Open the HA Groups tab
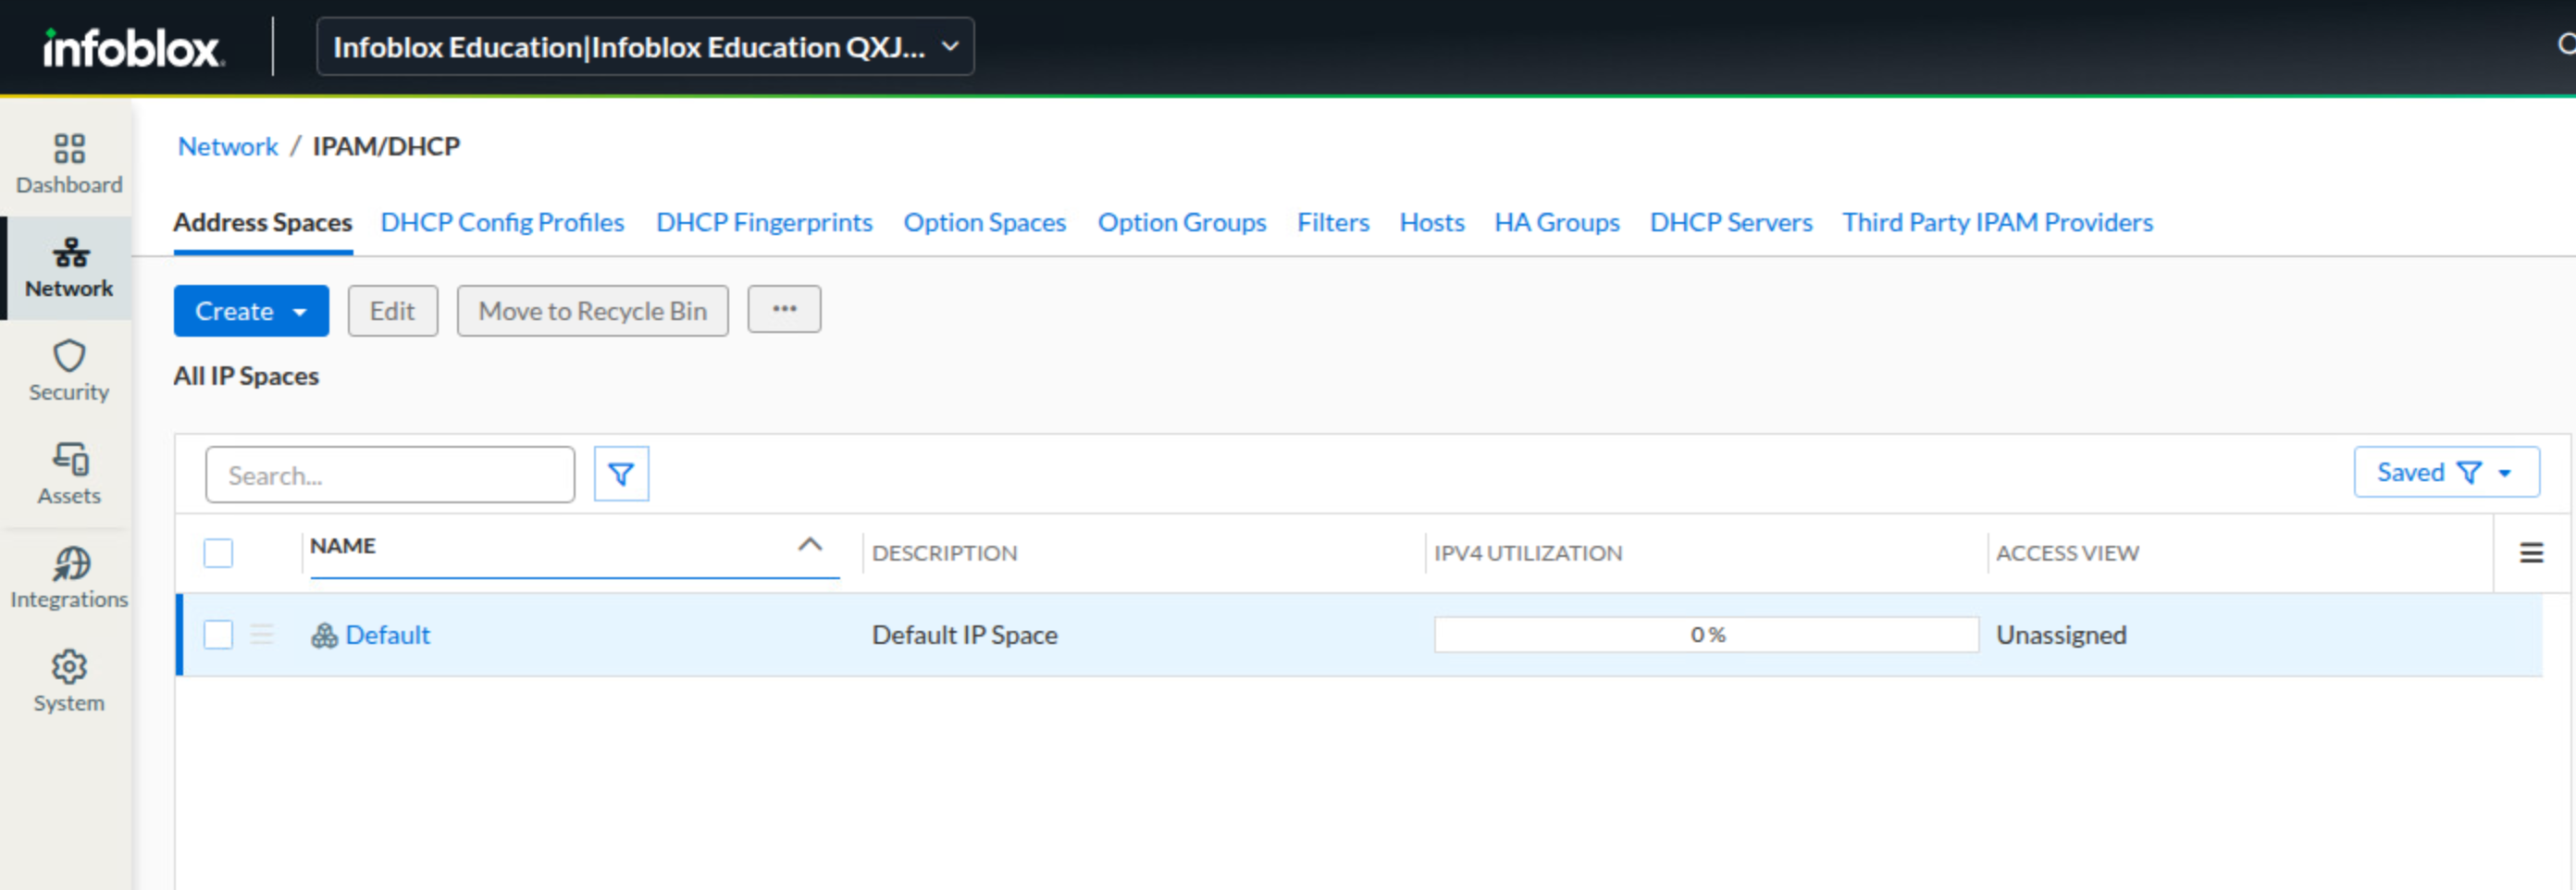This screenshot has height=890, width=2576. click(1557, 222)
